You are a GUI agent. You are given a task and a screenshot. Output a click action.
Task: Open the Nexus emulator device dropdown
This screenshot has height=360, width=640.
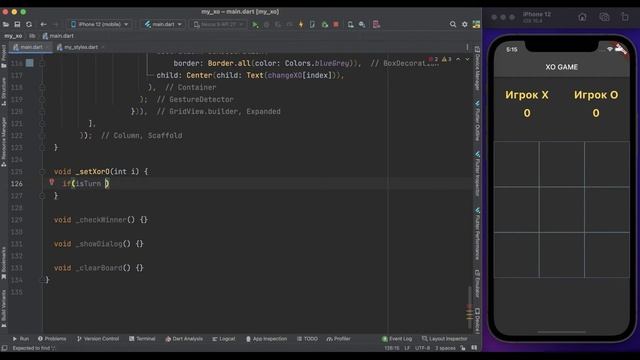(x=219, y=24)
